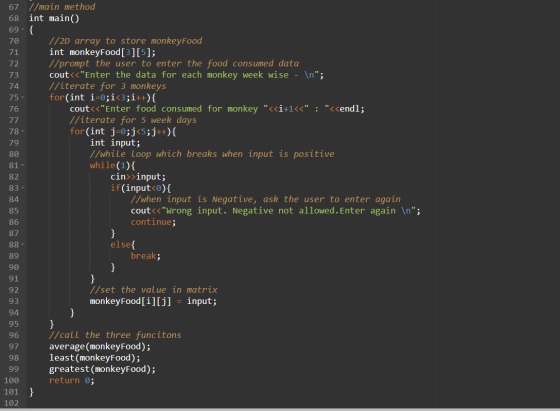
Task: Click line number 102 in the gutter
Action: (x=11, y=403)
